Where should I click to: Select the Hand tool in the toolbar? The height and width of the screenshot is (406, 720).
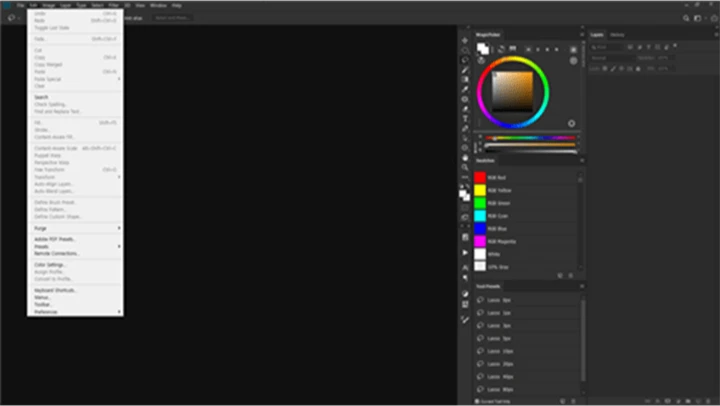point(465,157)
